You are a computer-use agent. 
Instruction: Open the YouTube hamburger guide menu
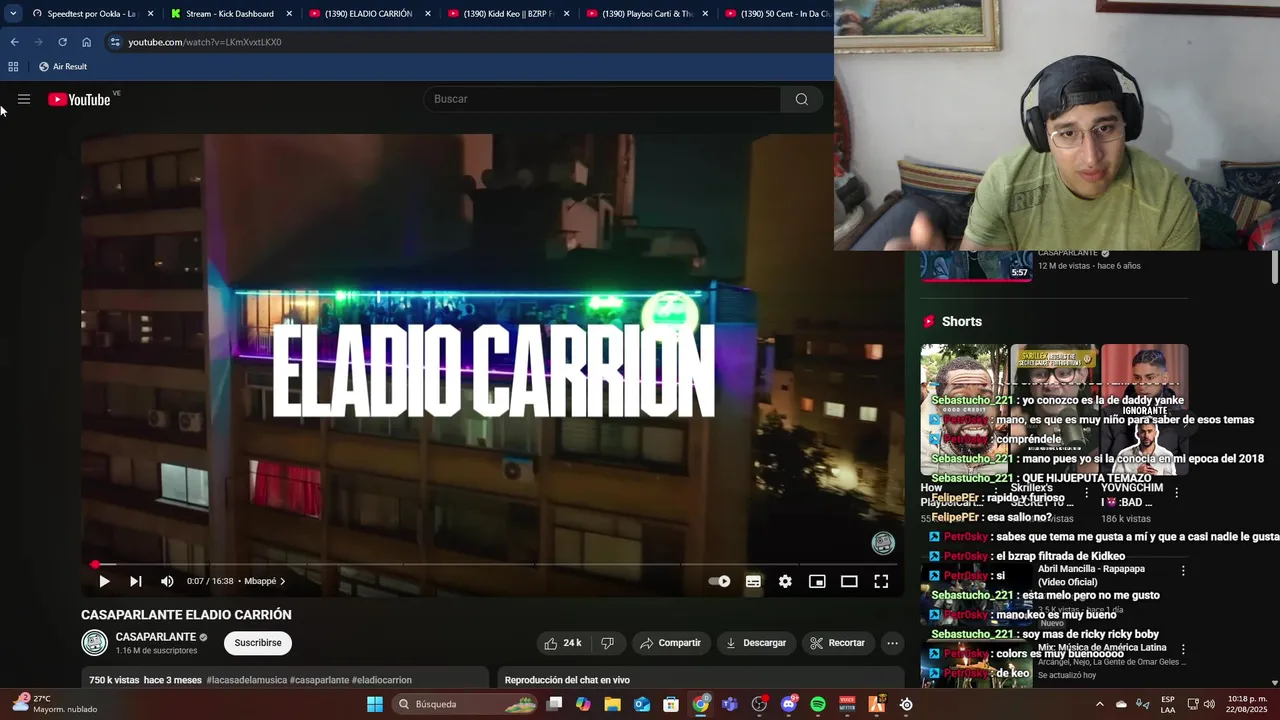click(x=24, y=99)
